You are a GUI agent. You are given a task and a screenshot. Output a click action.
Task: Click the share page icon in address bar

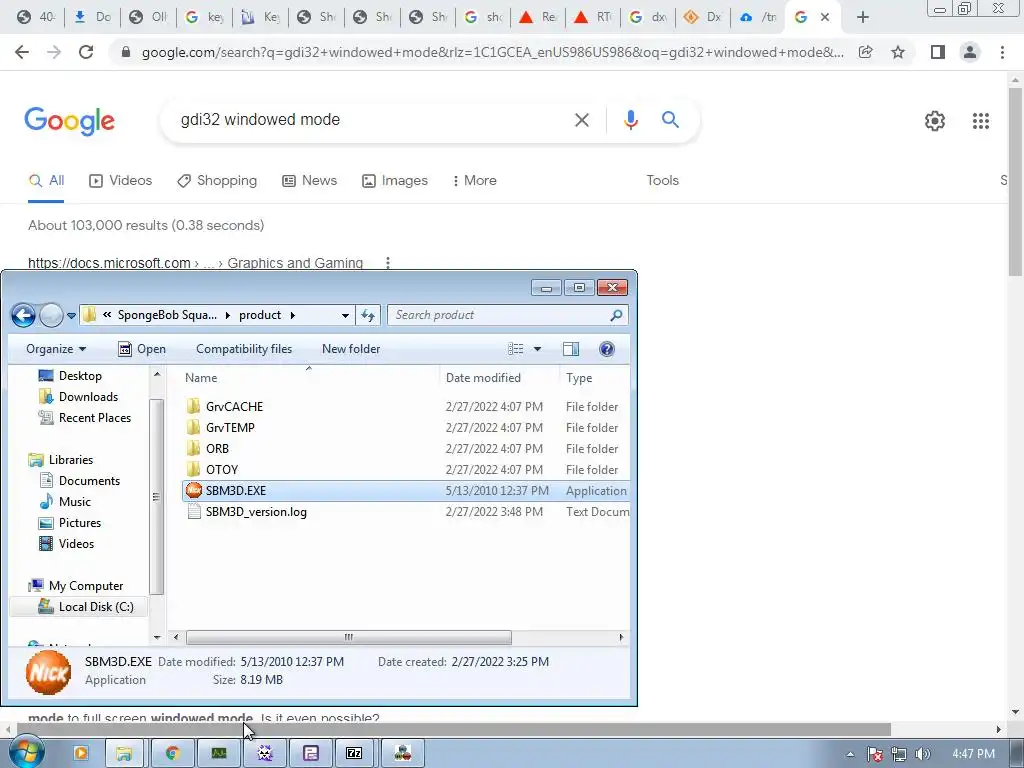866,52
